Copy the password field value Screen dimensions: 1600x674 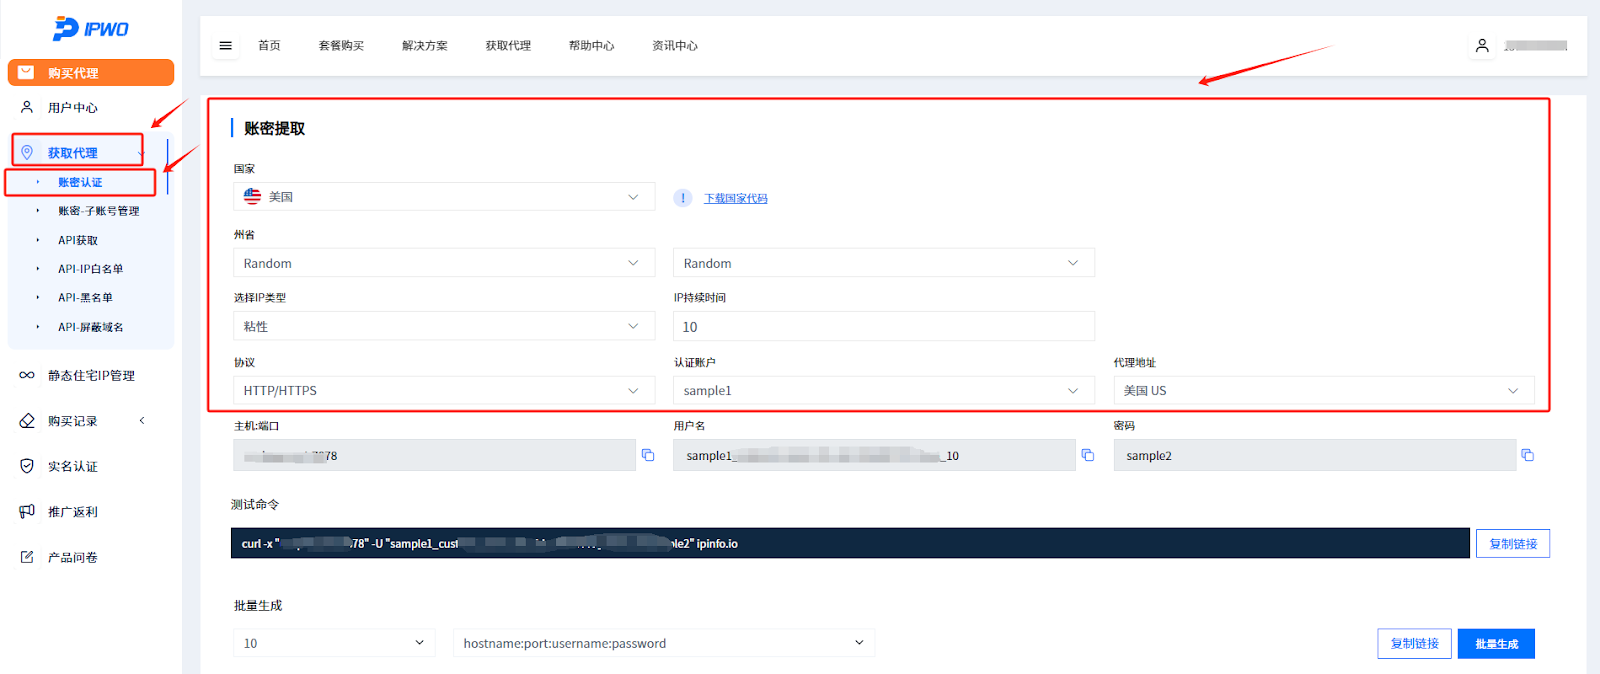(x=1527, y=455)
